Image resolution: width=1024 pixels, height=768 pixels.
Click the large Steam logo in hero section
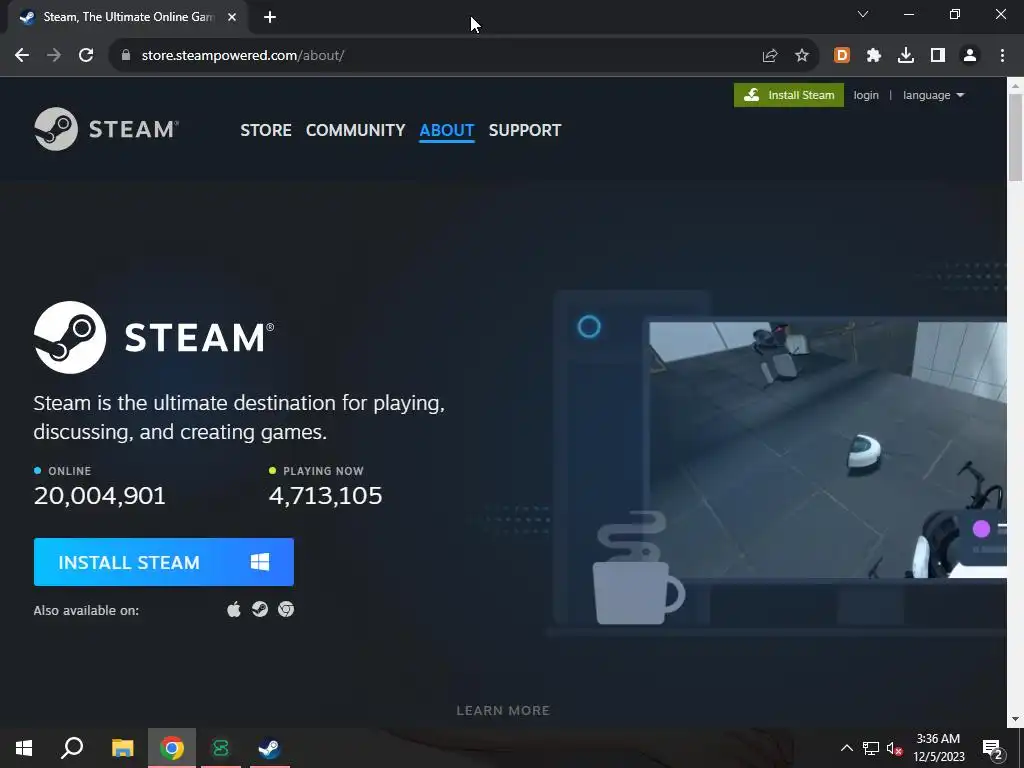tap(154, 338)
